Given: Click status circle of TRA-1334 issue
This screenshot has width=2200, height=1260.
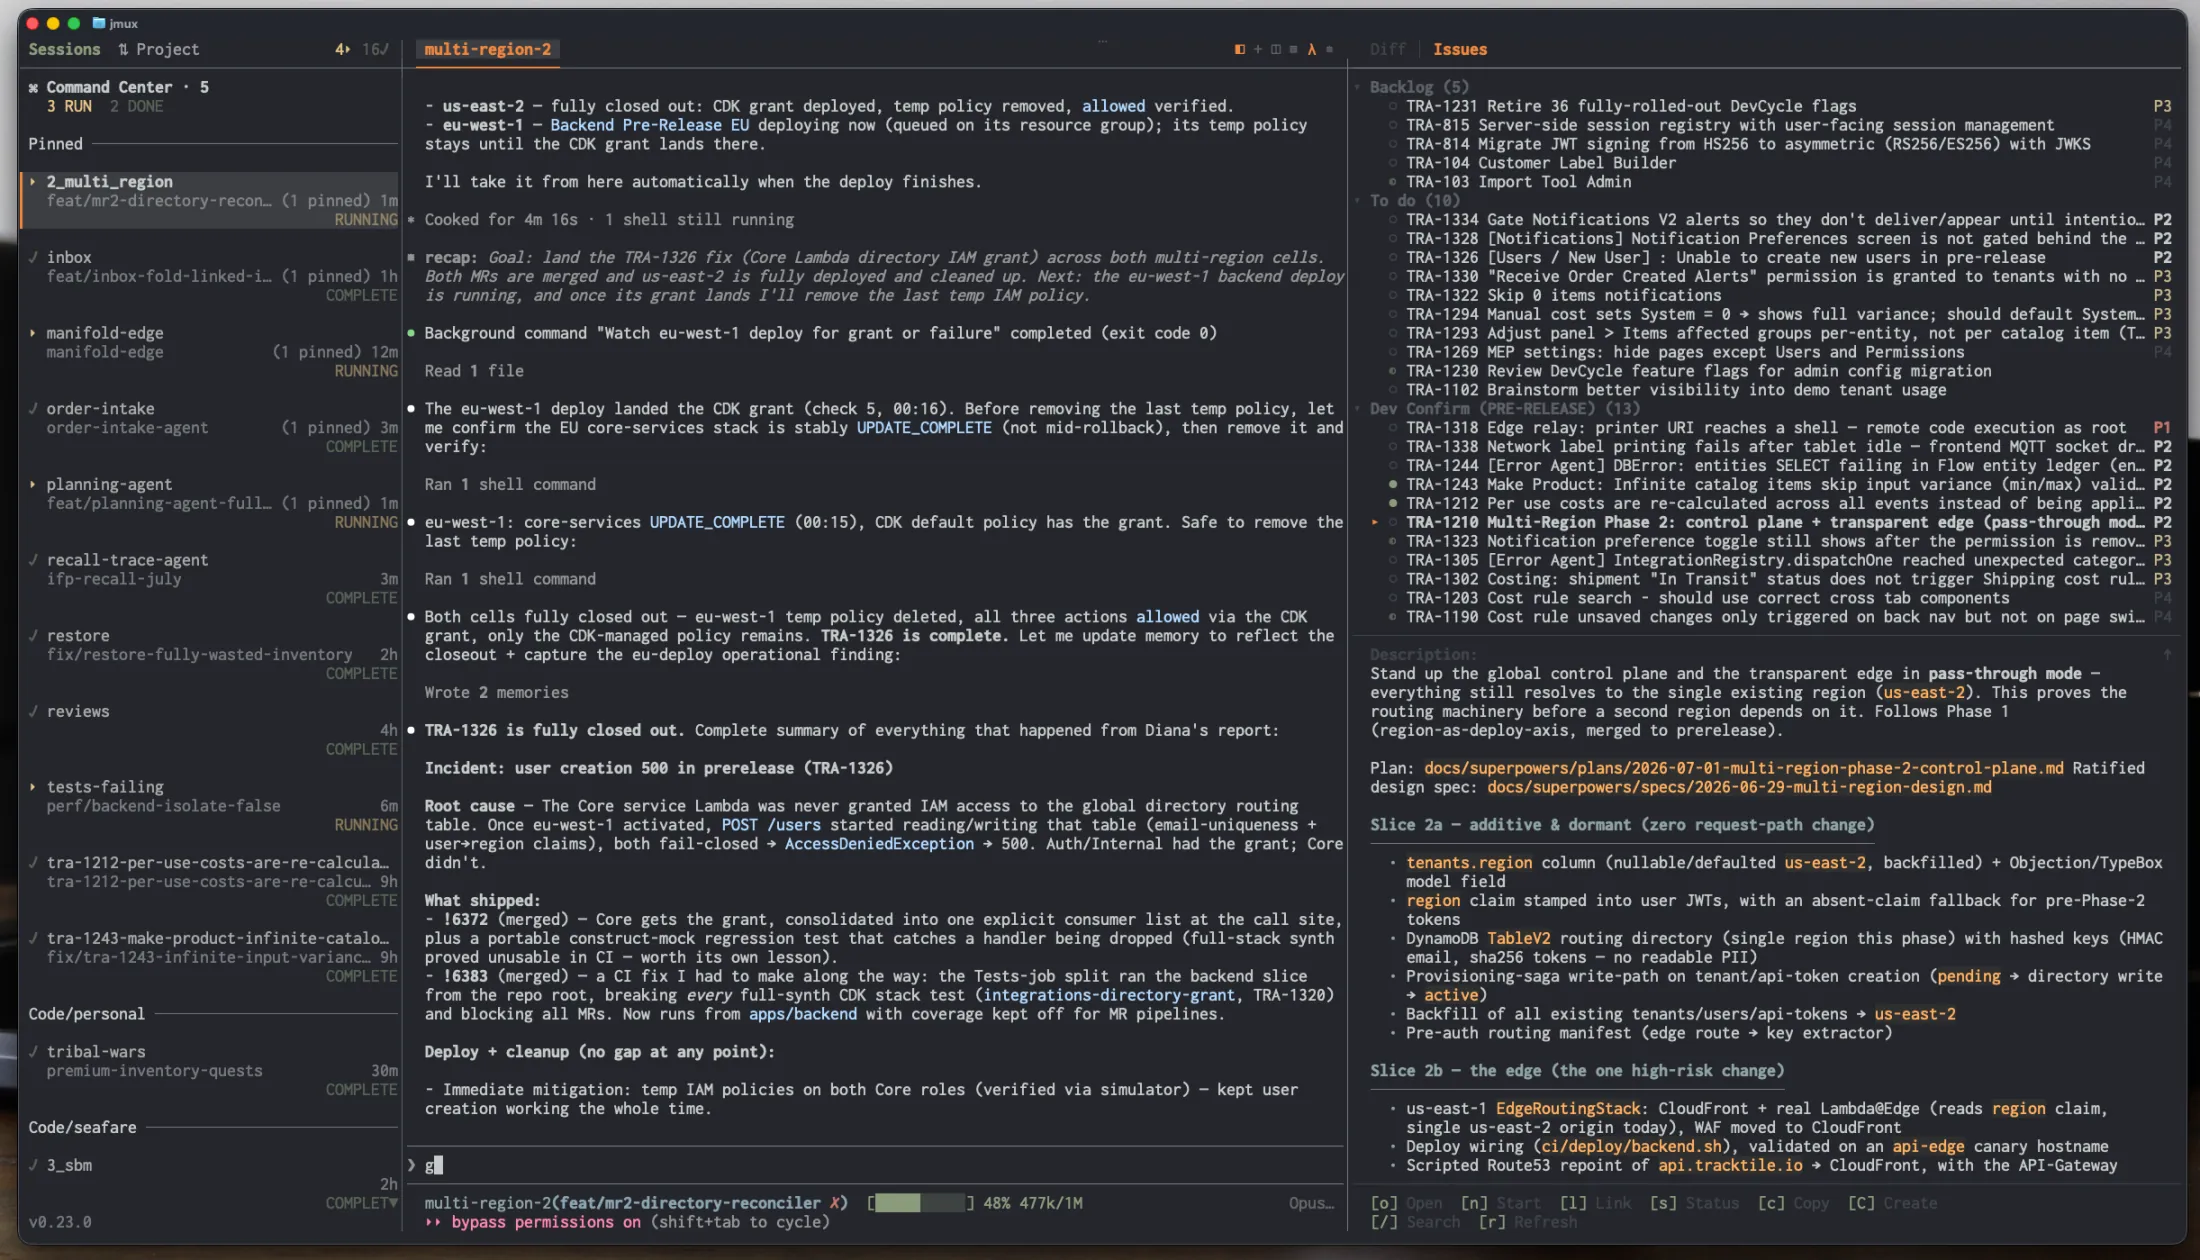Looking at the screenshot, I should coord(1392,219).
